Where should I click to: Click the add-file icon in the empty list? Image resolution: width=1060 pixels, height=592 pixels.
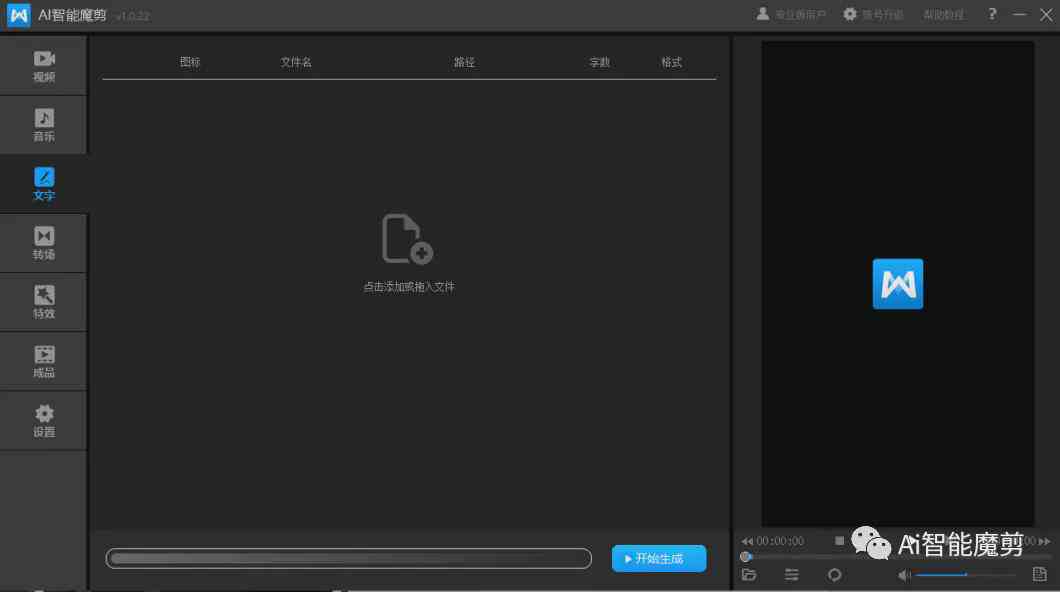coord(407,239)
